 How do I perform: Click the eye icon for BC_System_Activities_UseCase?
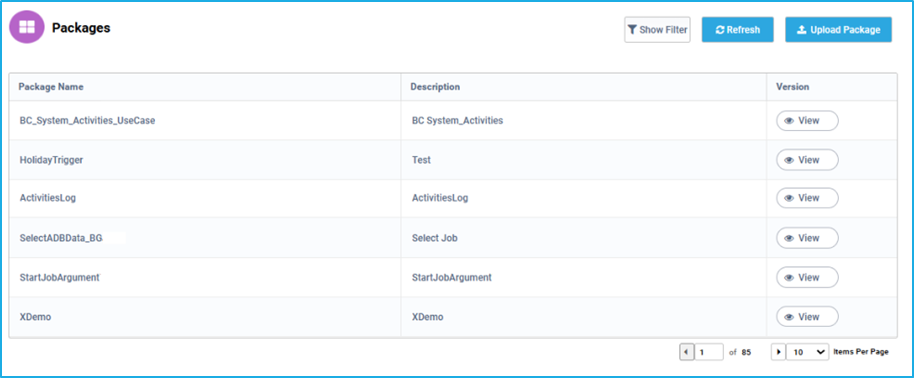click(789, 121)
